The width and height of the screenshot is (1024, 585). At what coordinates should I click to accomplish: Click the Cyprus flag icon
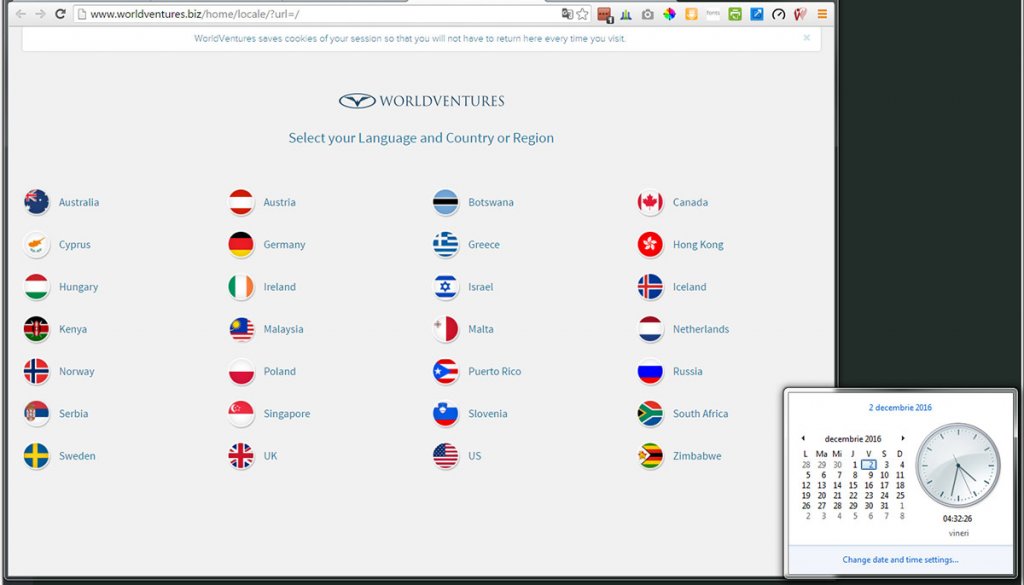point(37,245)
